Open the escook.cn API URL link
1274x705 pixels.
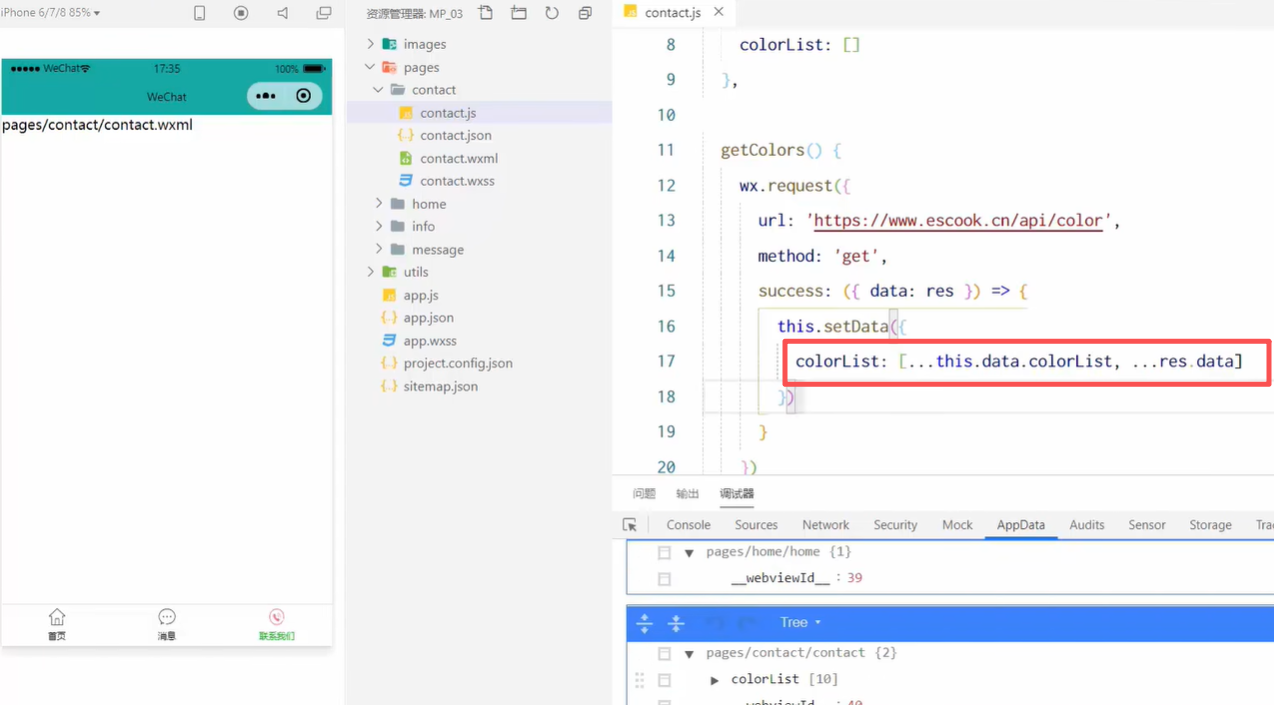click(958, 221)
